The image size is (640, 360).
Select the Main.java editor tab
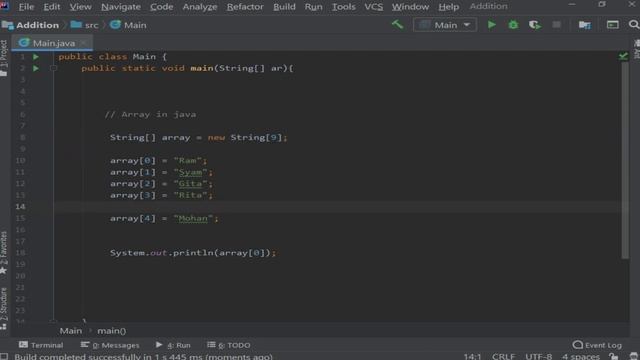click(53, 43)
